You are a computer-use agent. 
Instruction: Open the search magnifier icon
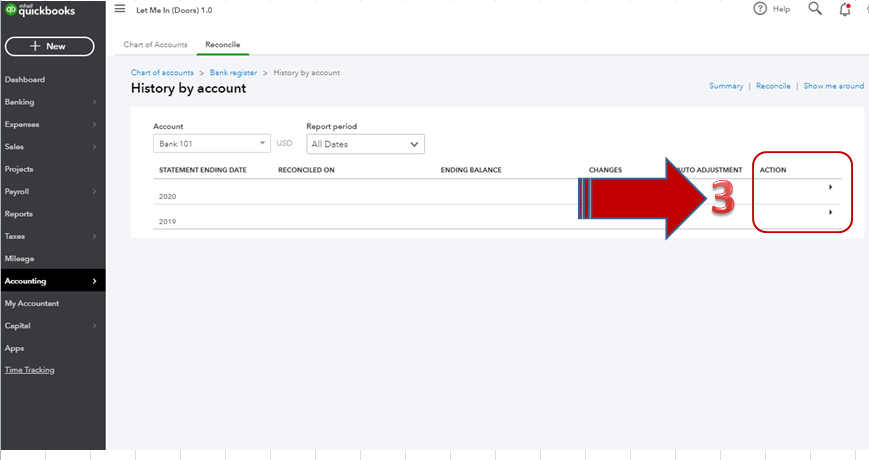(815, 8)
